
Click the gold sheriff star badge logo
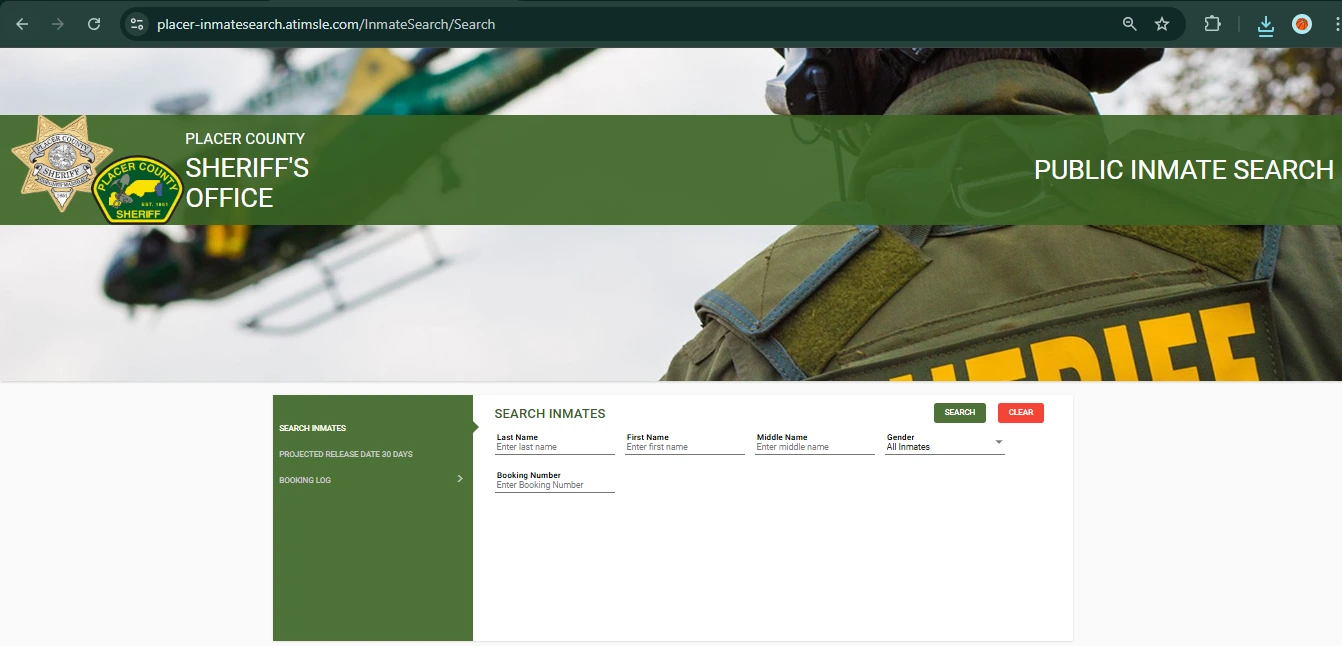(60, 162)
